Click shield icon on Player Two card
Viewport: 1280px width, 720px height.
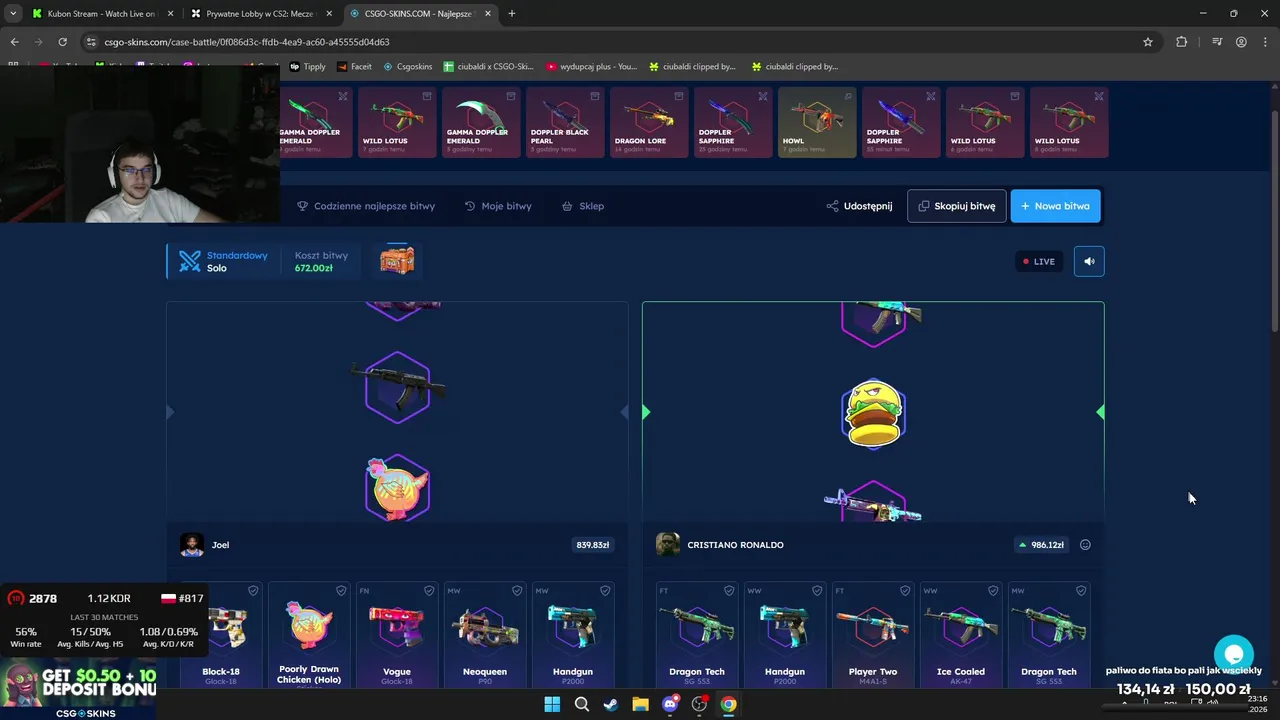905,591
